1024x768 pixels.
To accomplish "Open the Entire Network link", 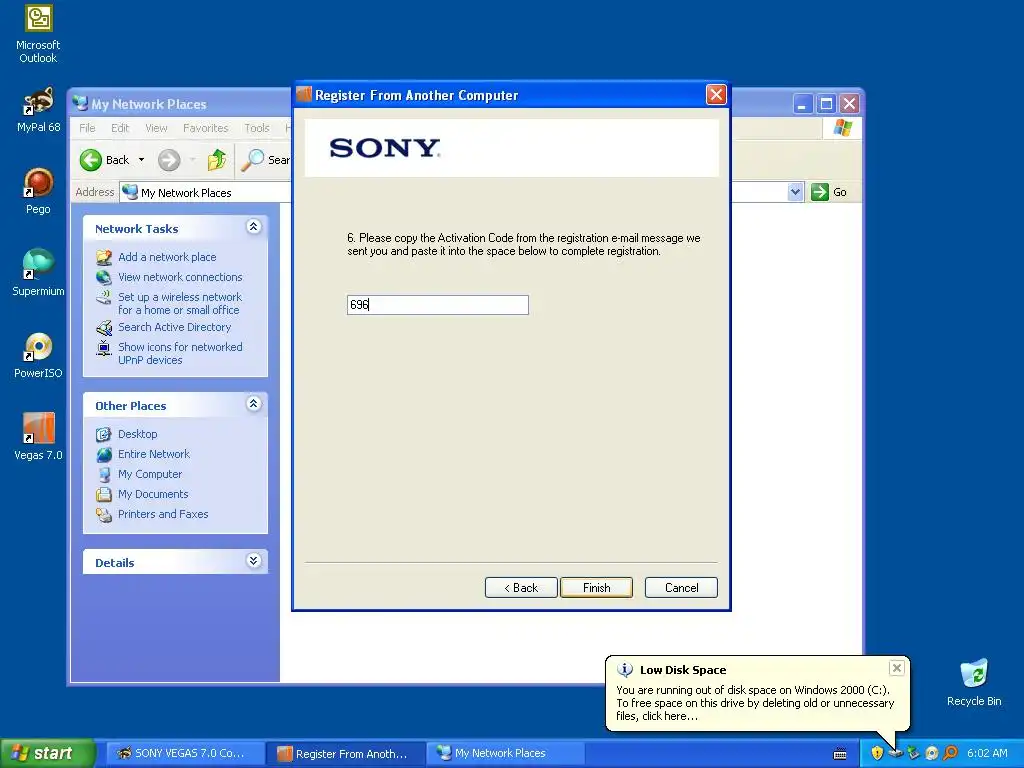I will 153,455.
